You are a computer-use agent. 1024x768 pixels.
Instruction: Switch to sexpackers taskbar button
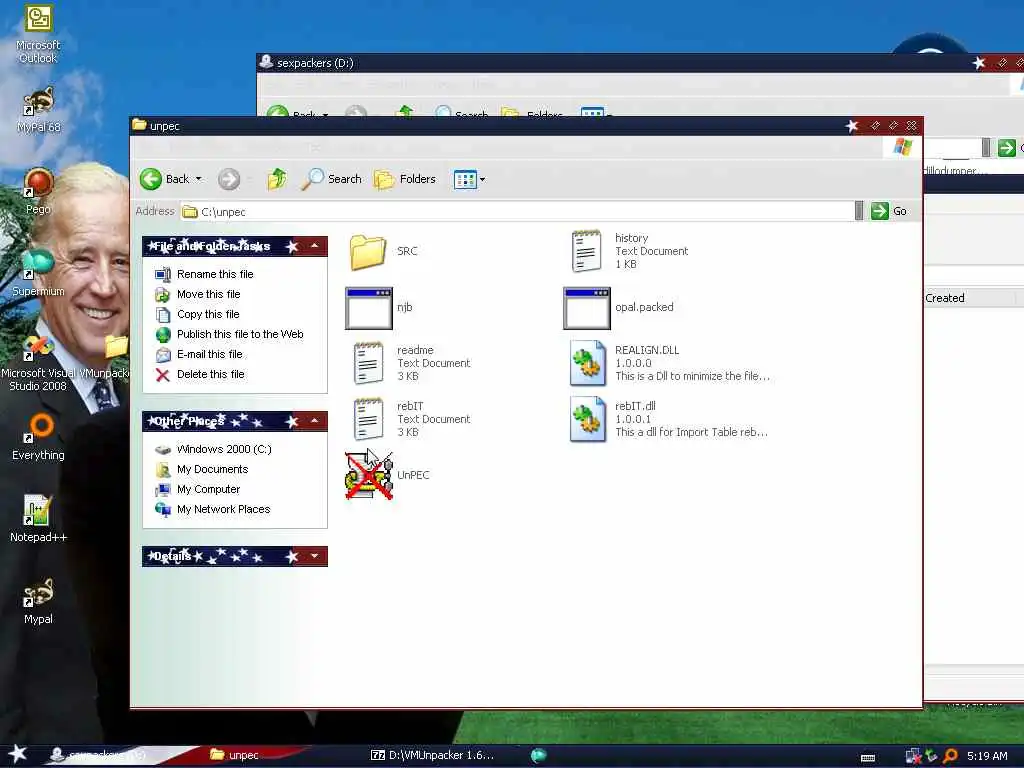point(98,755)
